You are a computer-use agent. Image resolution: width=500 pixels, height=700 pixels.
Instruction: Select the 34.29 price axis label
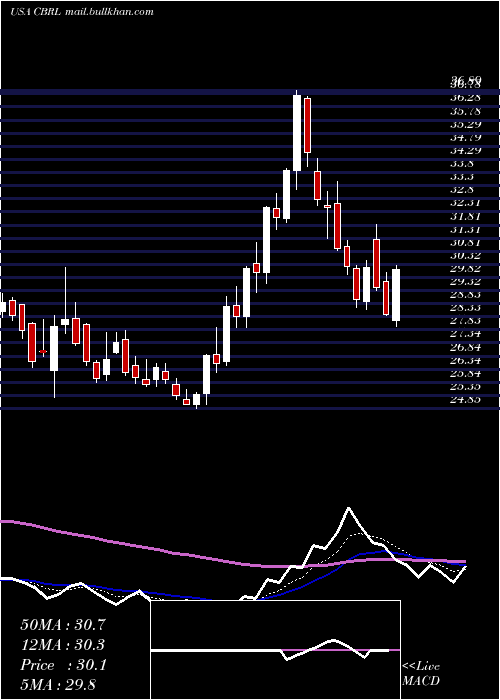tap(466, 150)
